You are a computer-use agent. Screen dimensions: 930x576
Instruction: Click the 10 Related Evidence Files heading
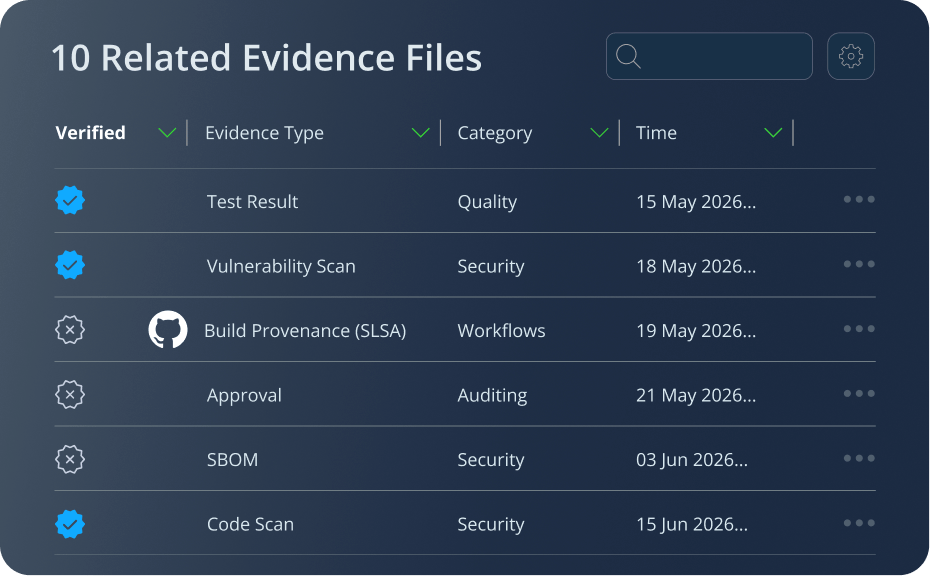266,58
